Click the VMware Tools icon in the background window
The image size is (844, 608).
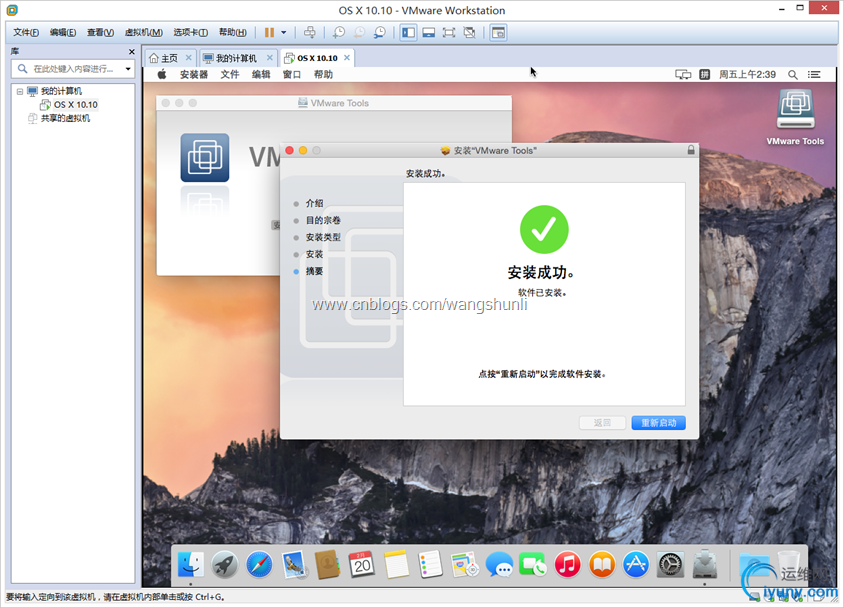click(205, 158)
